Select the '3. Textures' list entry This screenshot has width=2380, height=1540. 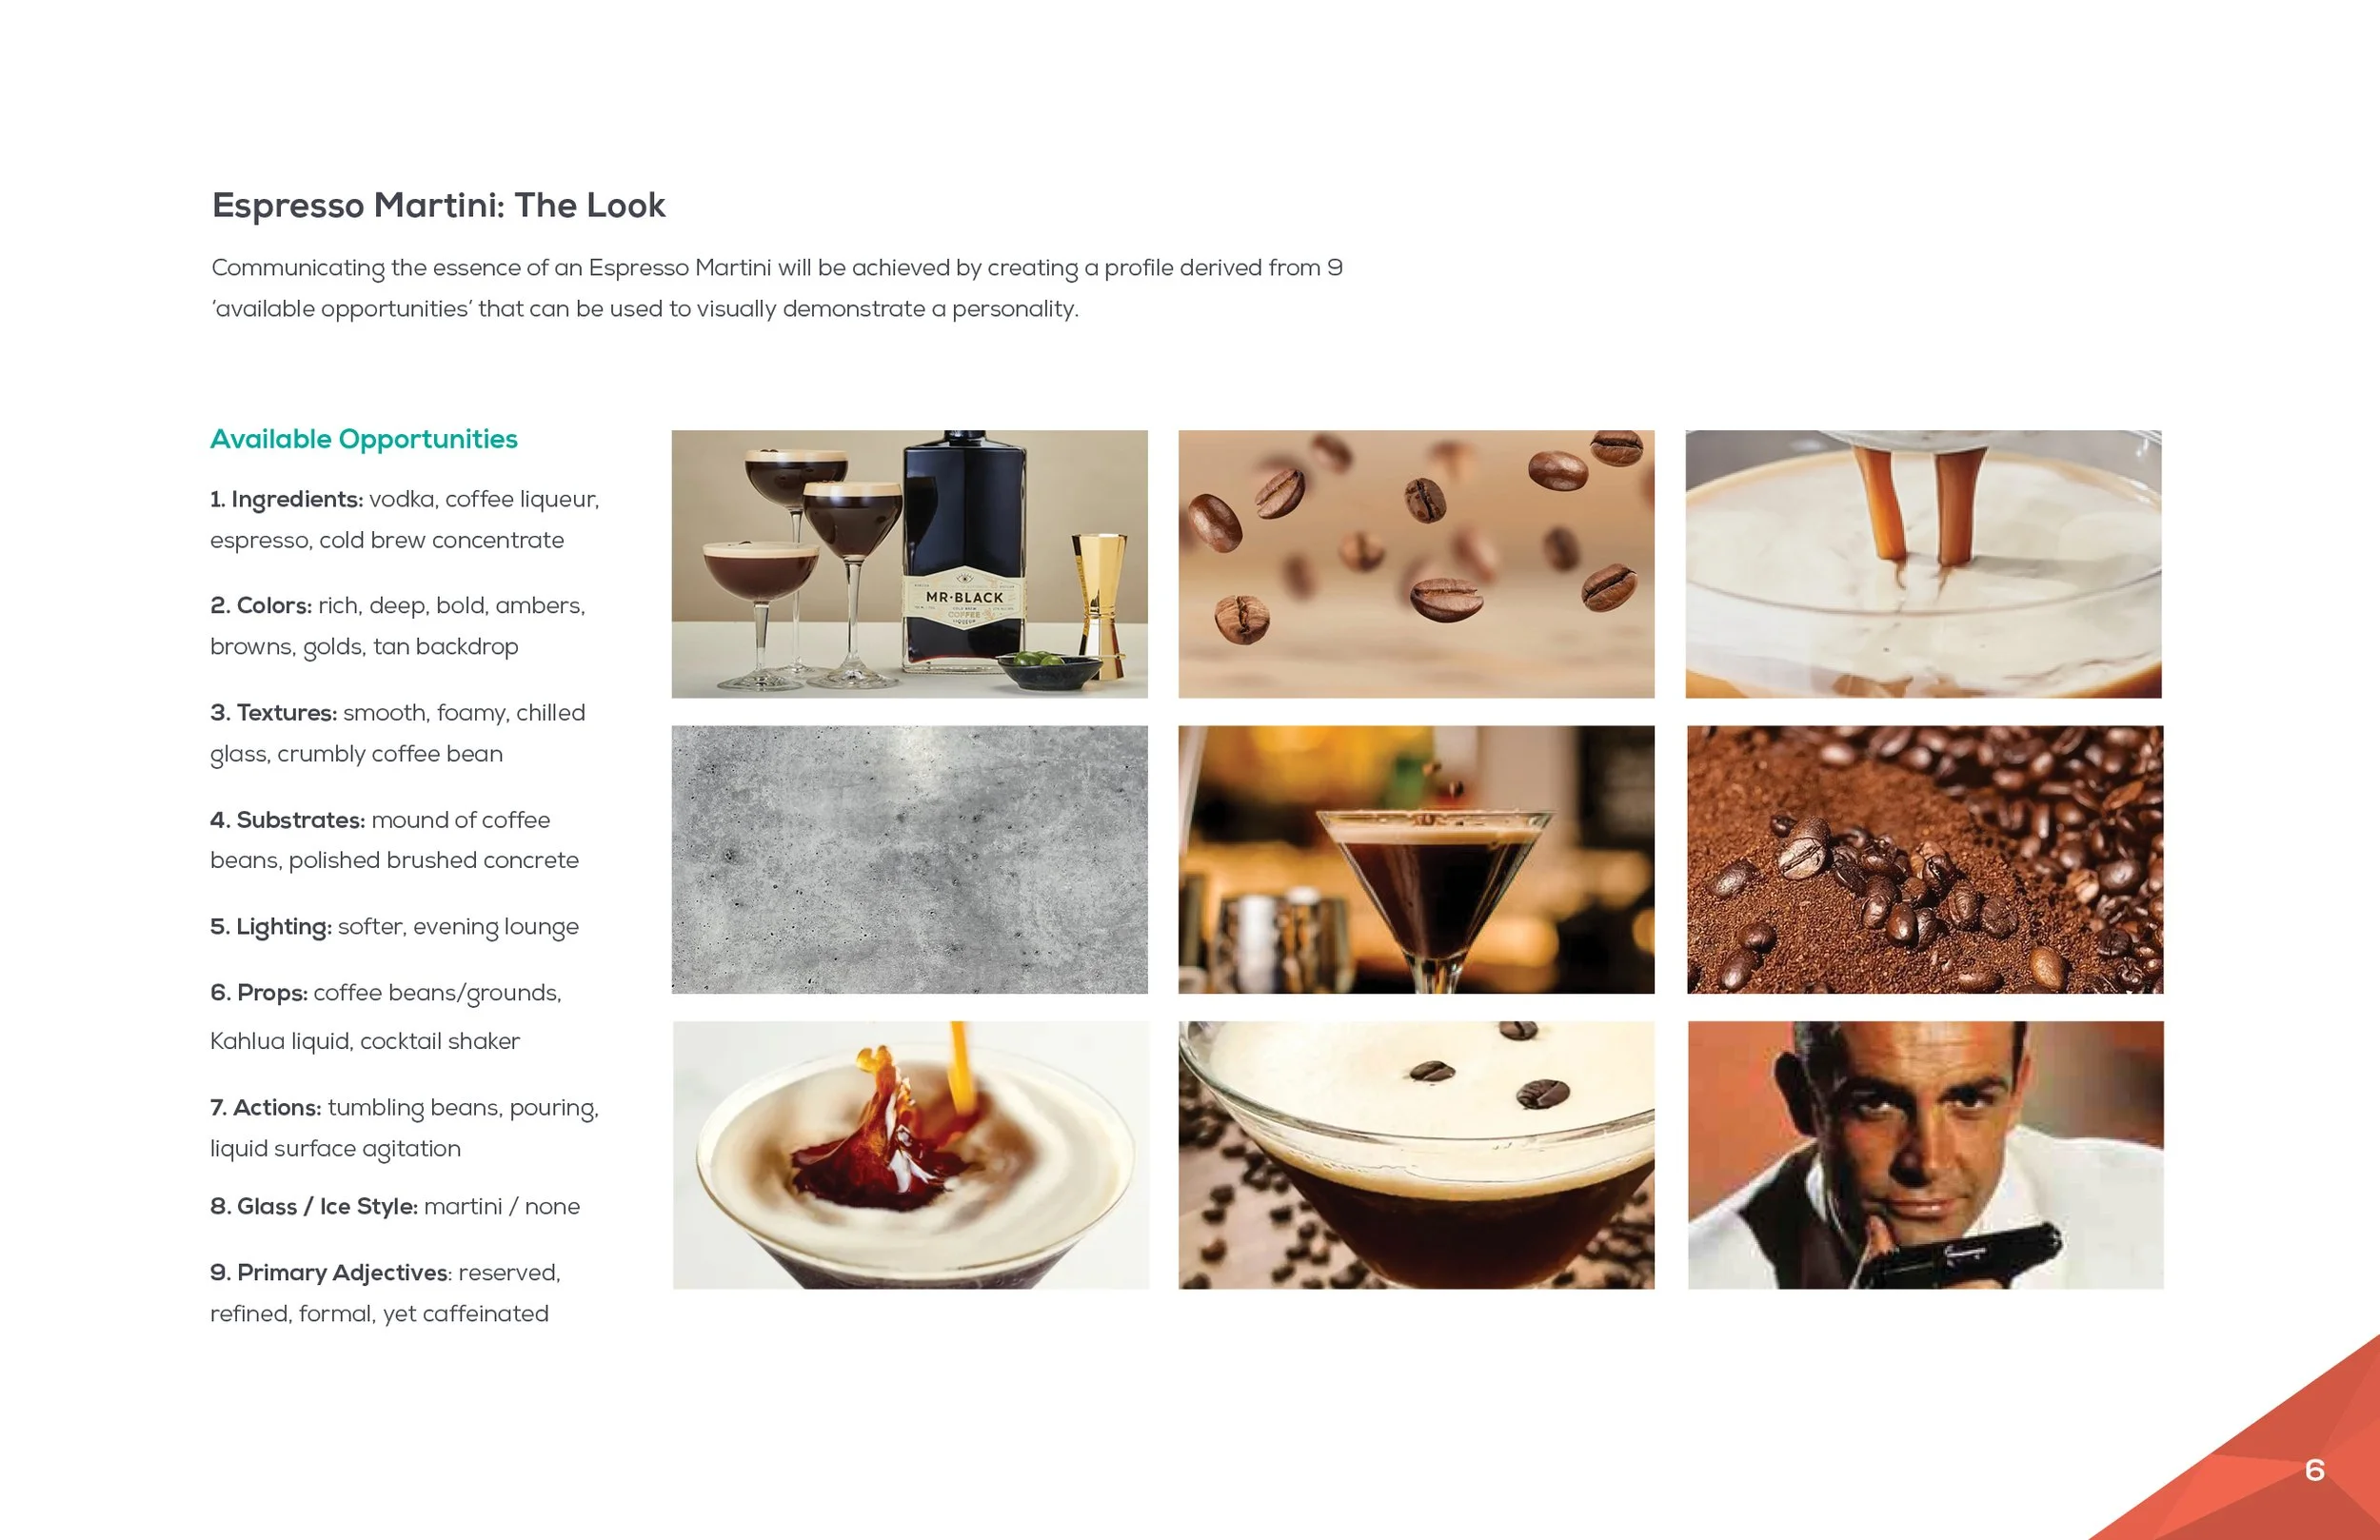point(398,733)
